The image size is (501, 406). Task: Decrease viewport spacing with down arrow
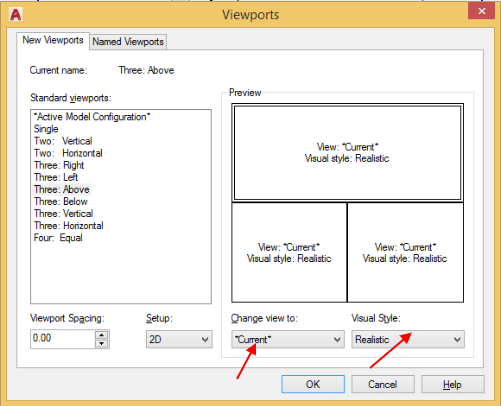pyautogui.click(x=102, y=344)
